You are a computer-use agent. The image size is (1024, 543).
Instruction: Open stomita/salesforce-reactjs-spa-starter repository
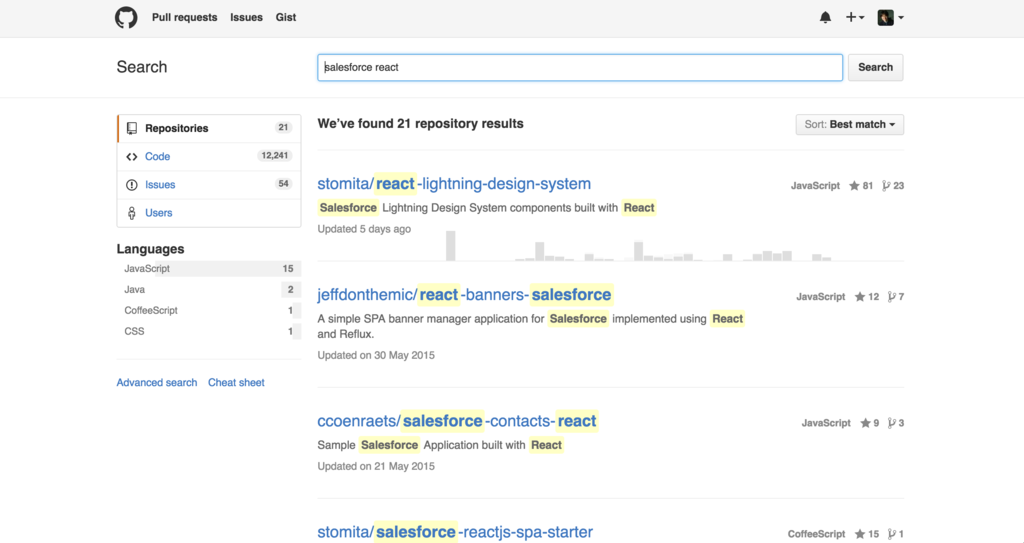[x=455, y=532]
